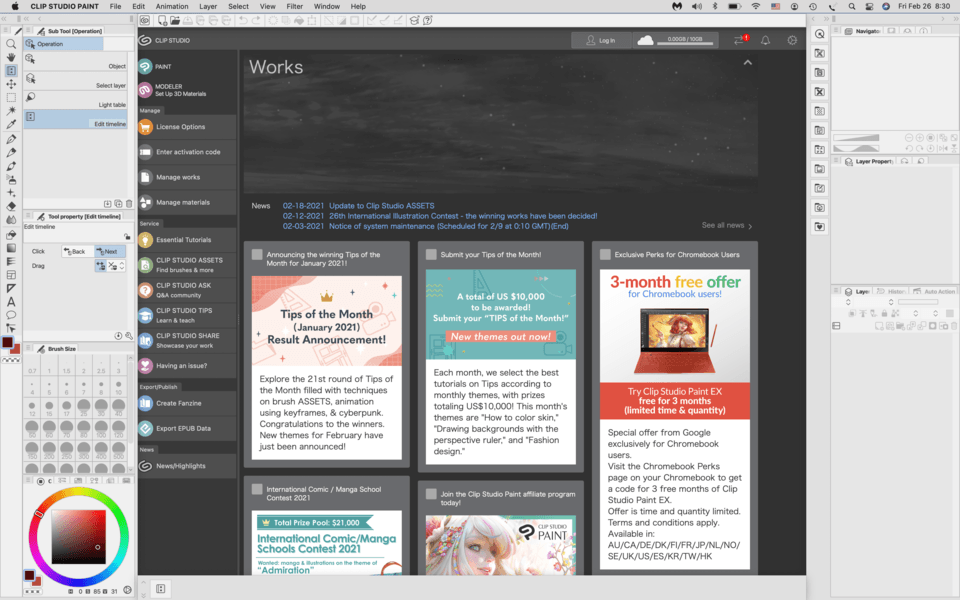This screenshot has height=600, width=960.
Task: Click the cloud storage icon
Action: coord(646,40)
